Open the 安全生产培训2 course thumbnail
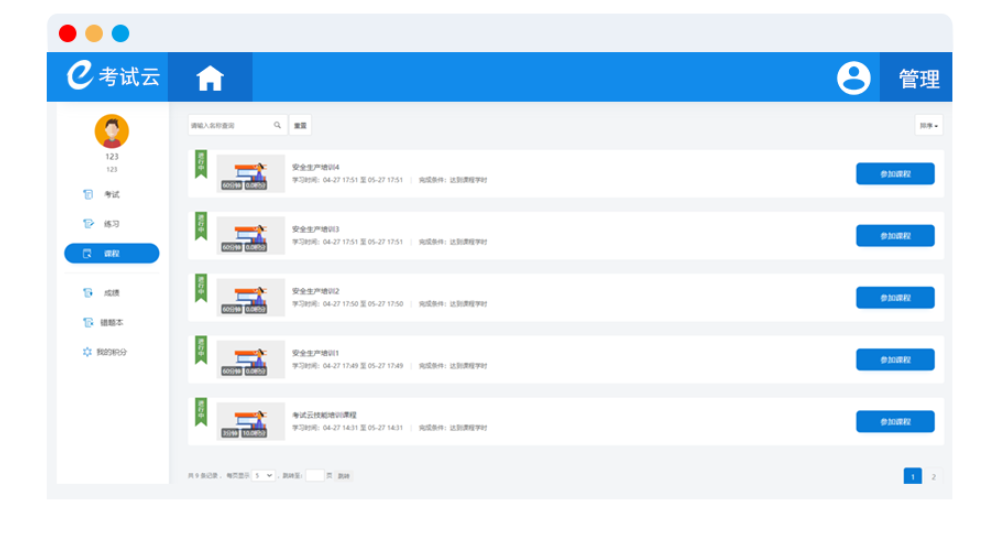 [250, 298]
